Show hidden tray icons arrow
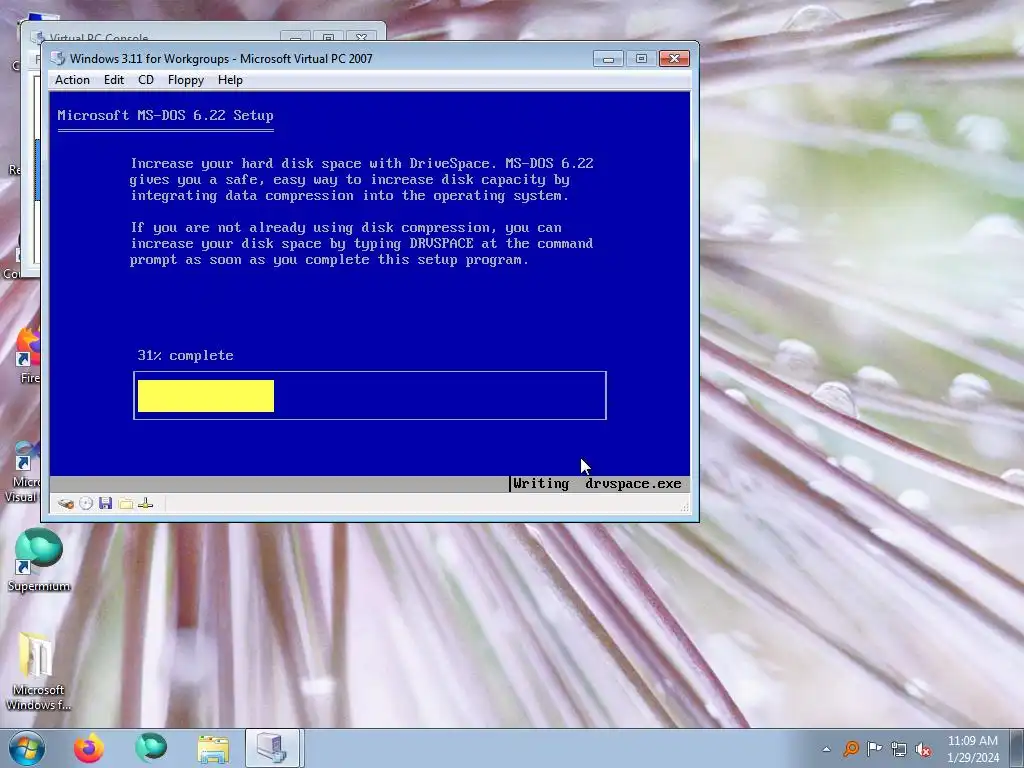Viewport: 1024px width, 768px height. point(827,749)
